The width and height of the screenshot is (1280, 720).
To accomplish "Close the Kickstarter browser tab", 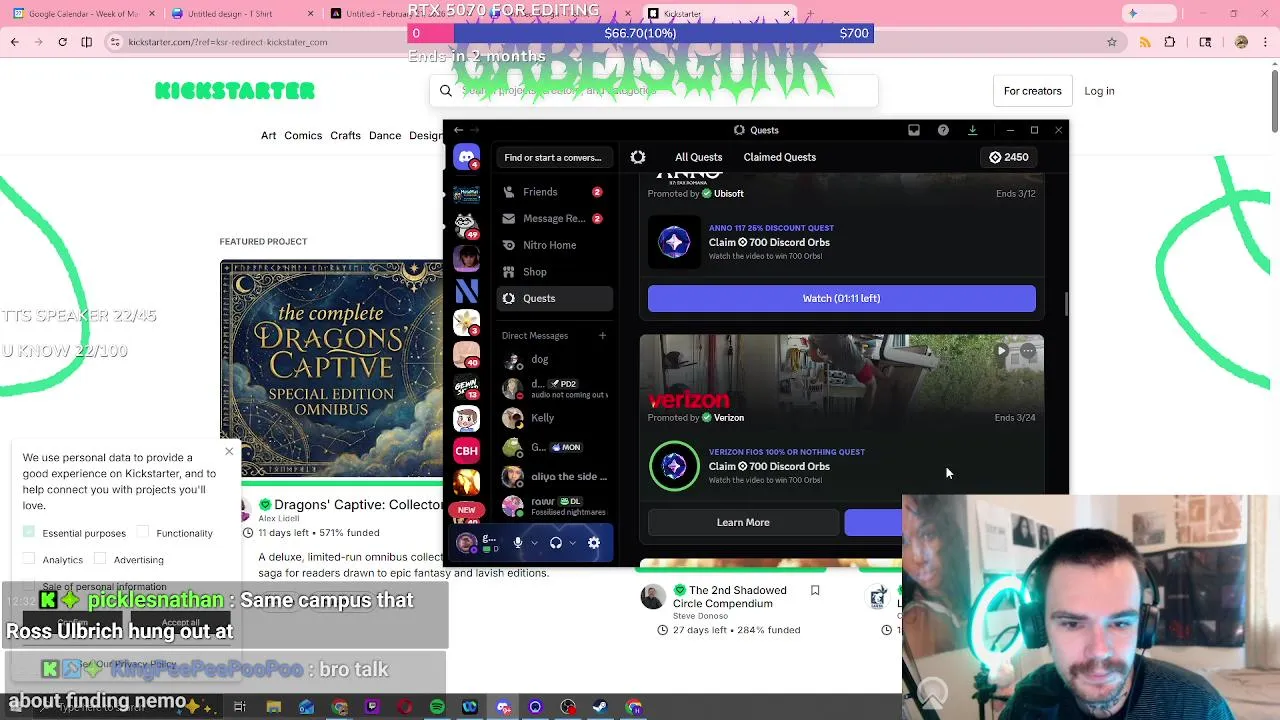I will (x=786, y=14).
